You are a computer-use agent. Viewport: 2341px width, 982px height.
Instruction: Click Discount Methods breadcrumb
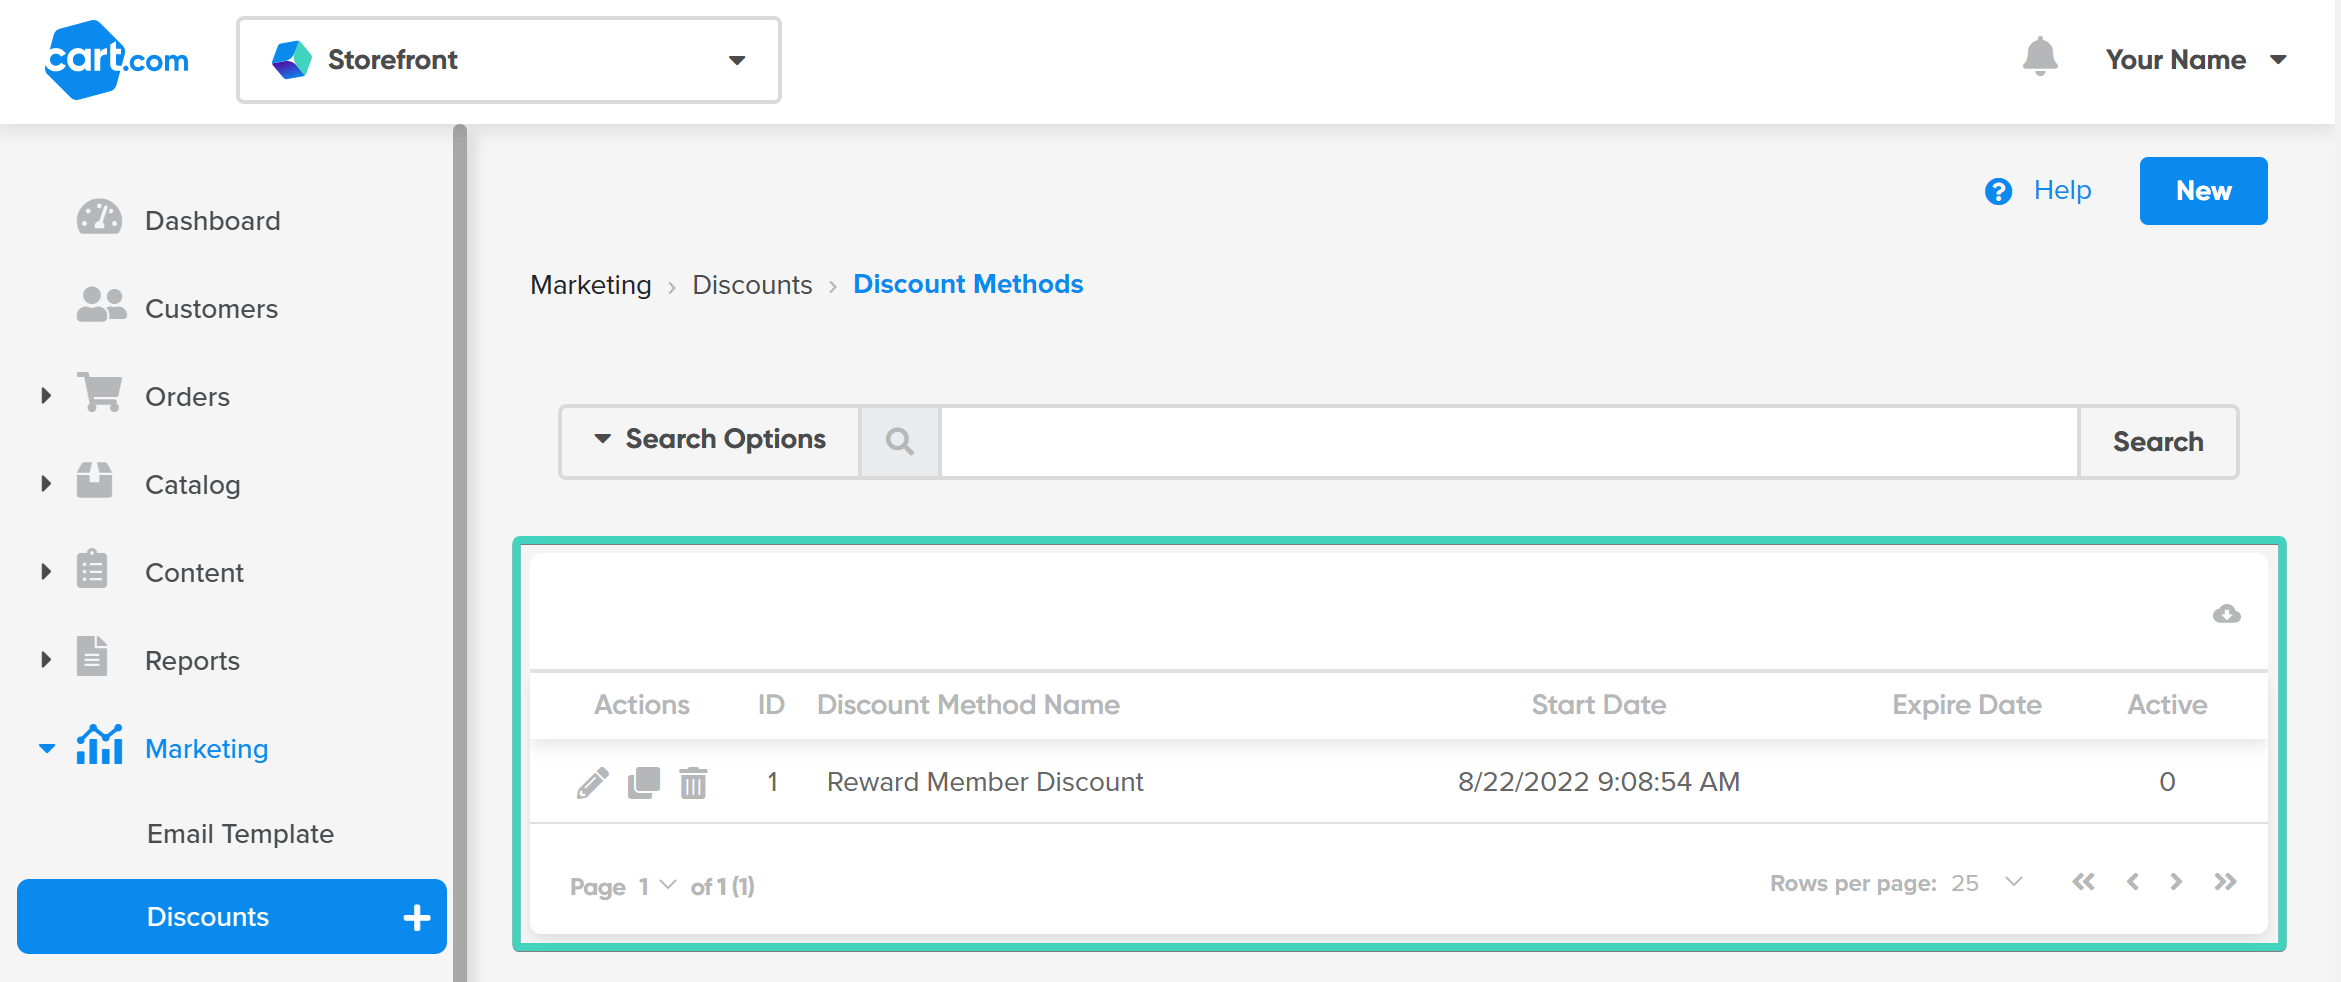[968, 284]
